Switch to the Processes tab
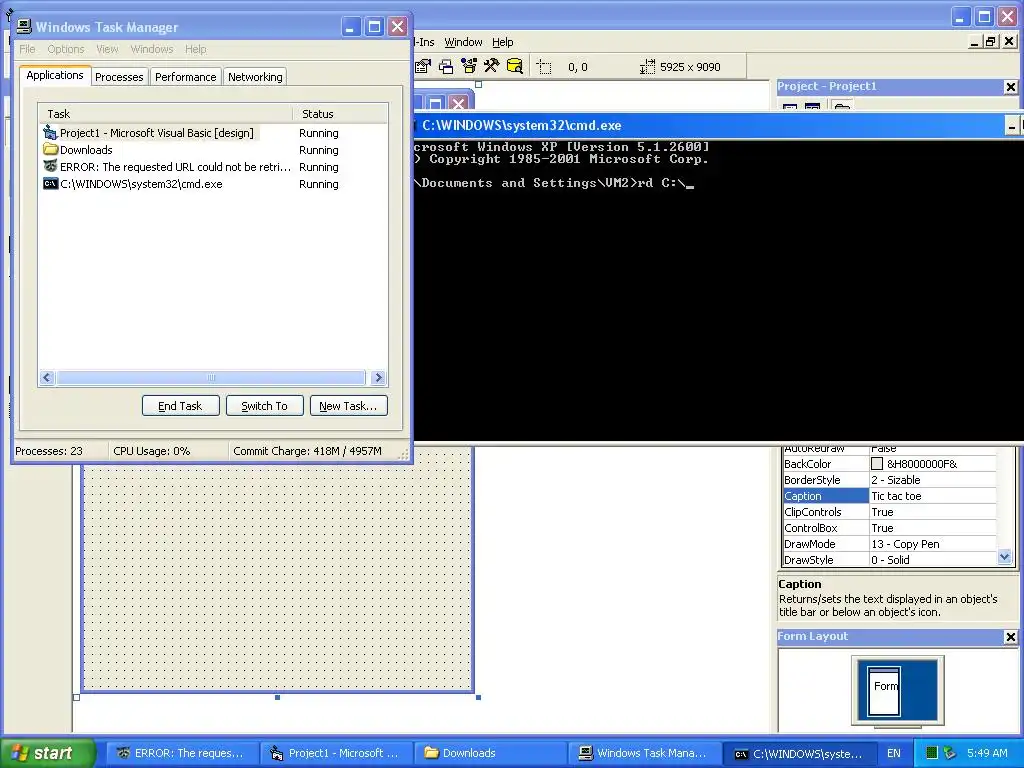The image size is (1024, 768). pos(119,77)
